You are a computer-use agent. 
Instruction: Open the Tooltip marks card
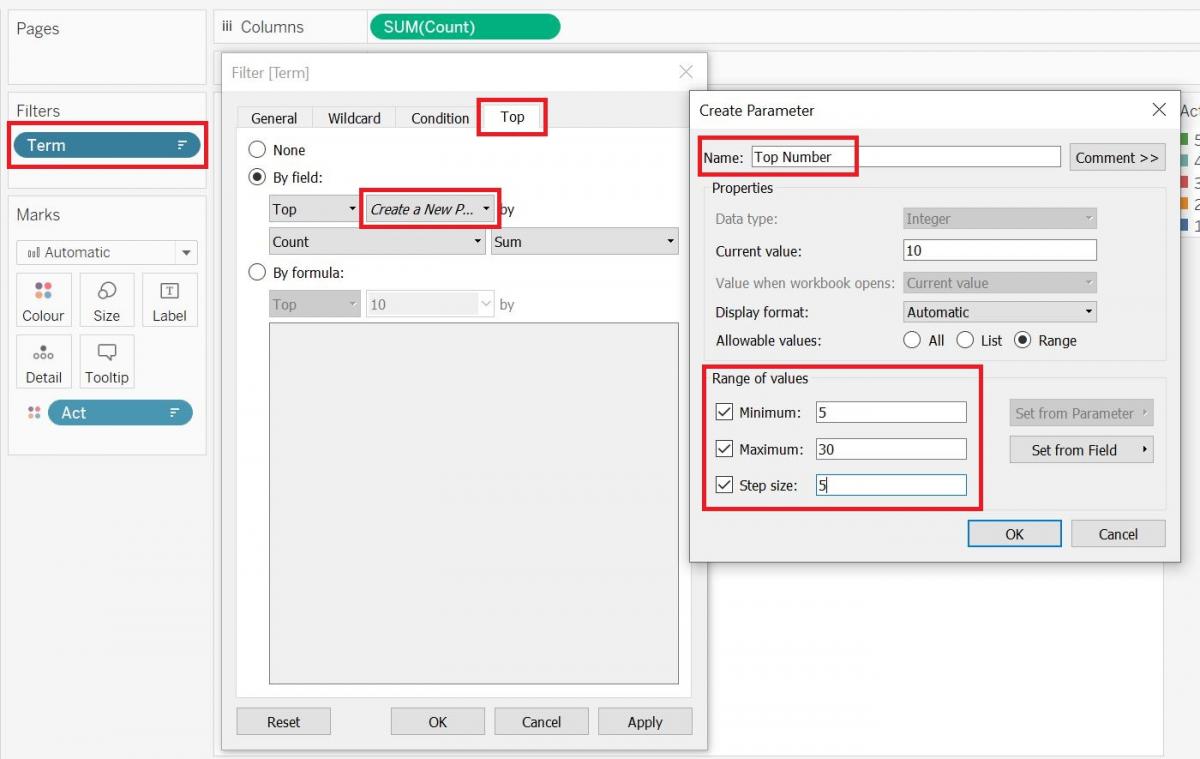pos(106,362)
